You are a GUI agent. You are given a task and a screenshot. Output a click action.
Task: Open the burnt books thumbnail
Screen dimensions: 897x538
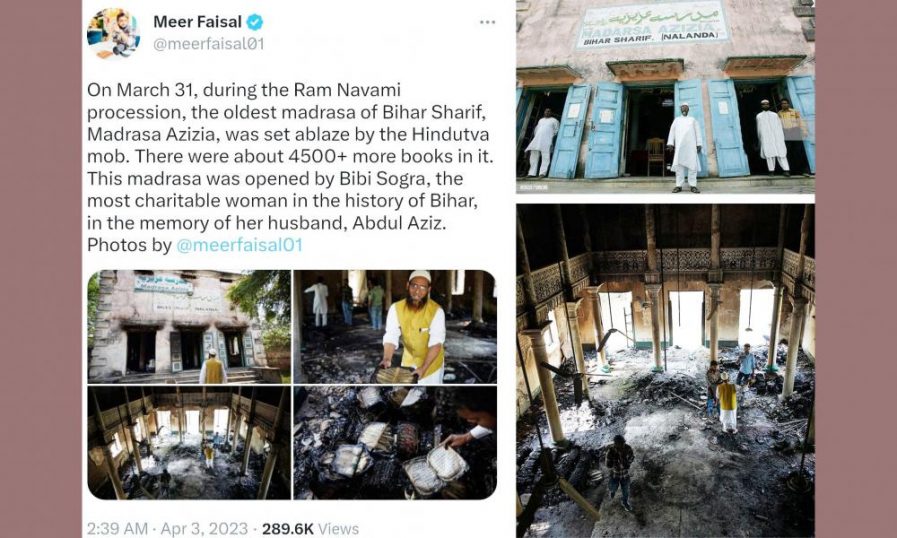(395, 443)
